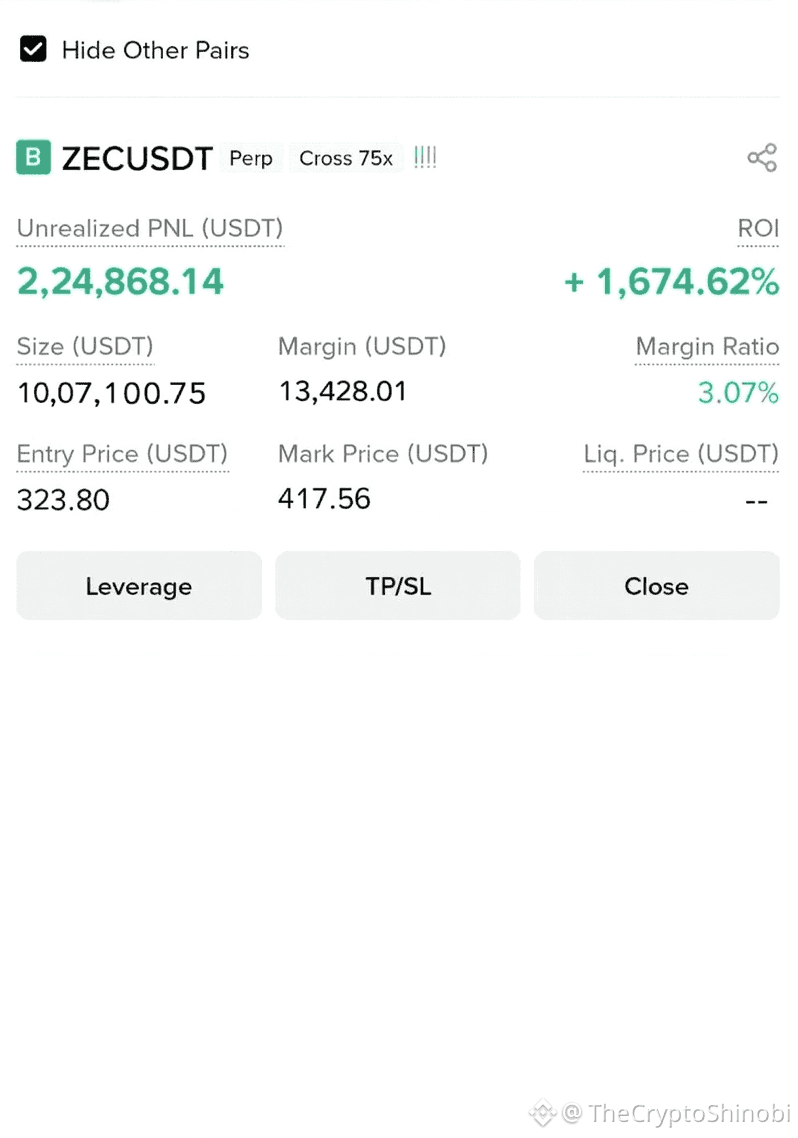The image size is (798, 1138).
Task: Uncheck the Hide Other Pairs checkbox
Action: click(x=33, y=49)
